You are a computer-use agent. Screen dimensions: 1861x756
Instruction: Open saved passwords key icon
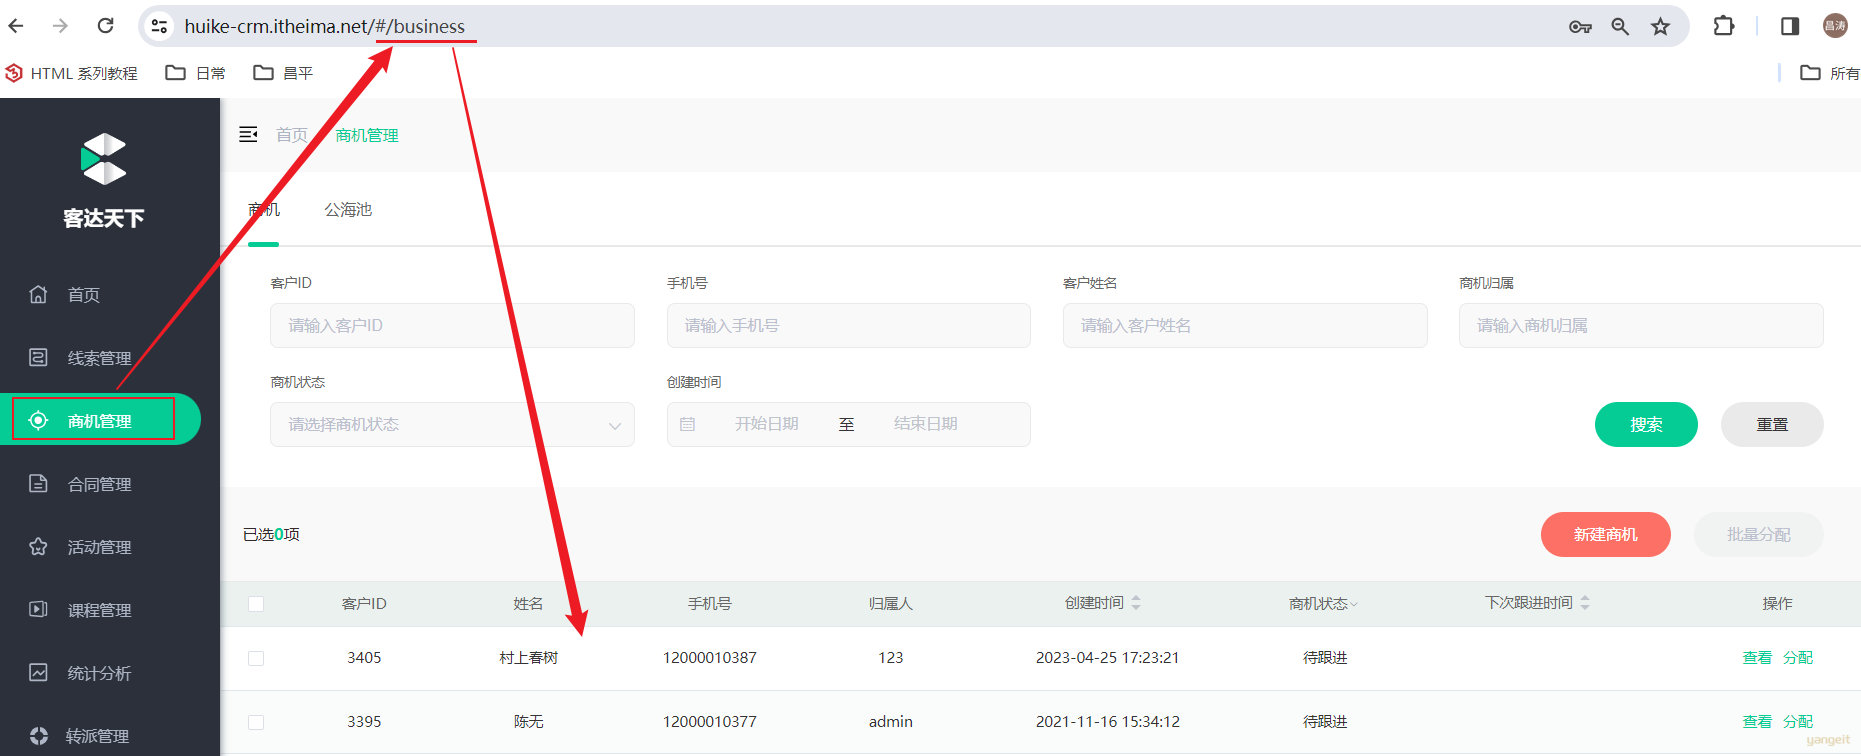[x=1580, y=27]
